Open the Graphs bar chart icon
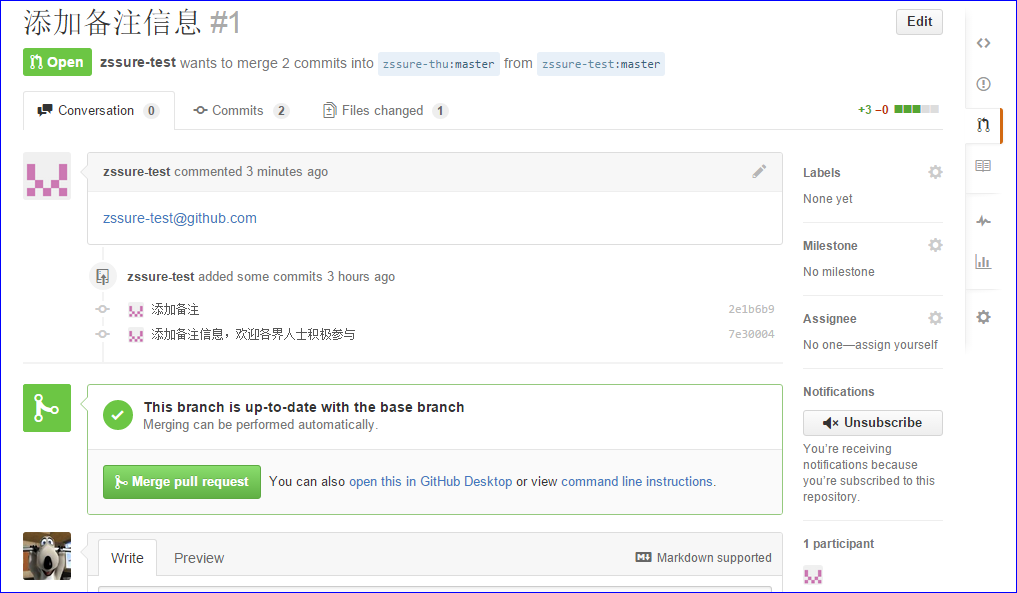 coord(983,261)
